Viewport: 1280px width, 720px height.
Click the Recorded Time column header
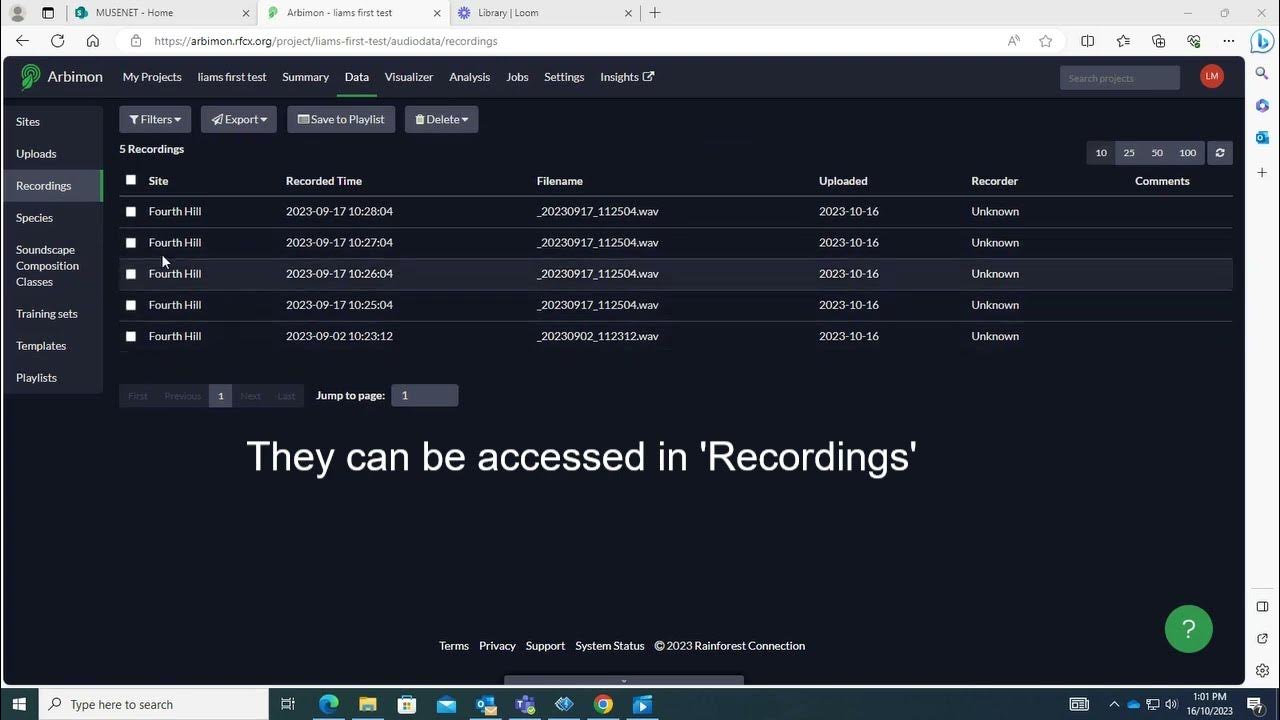click(x=324, y=181)
